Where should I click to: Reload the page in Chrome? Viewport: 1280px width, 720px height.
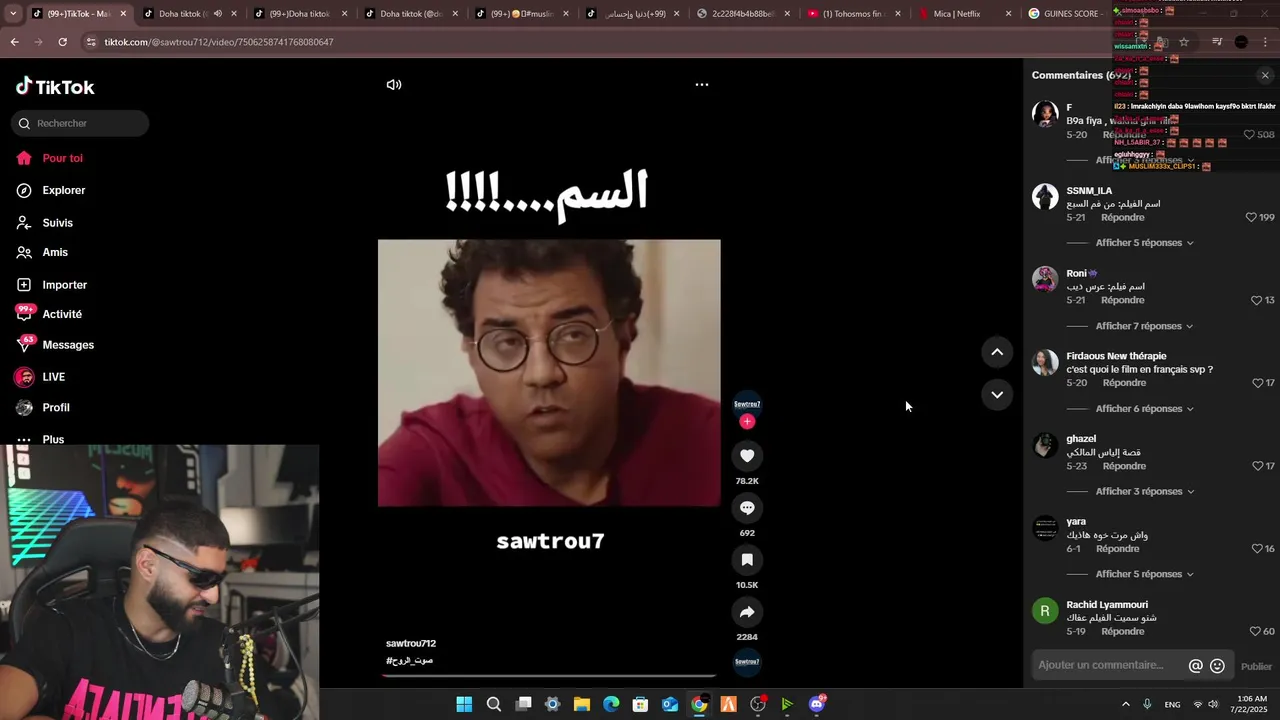[62, 42]
